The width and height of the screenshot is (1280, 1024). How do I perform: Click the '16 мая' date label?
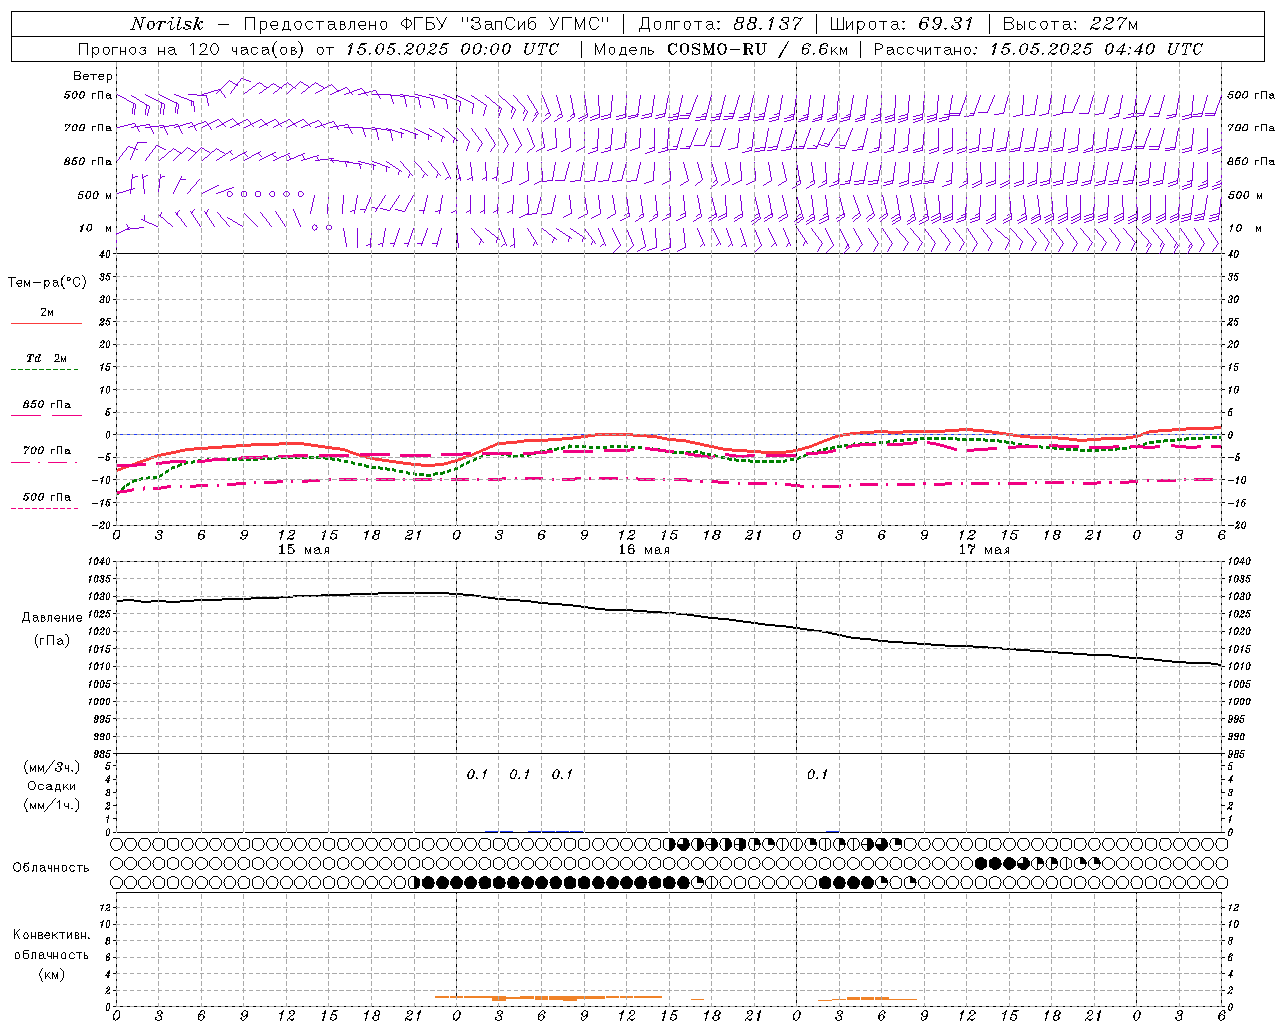click(x=644, y=550)
